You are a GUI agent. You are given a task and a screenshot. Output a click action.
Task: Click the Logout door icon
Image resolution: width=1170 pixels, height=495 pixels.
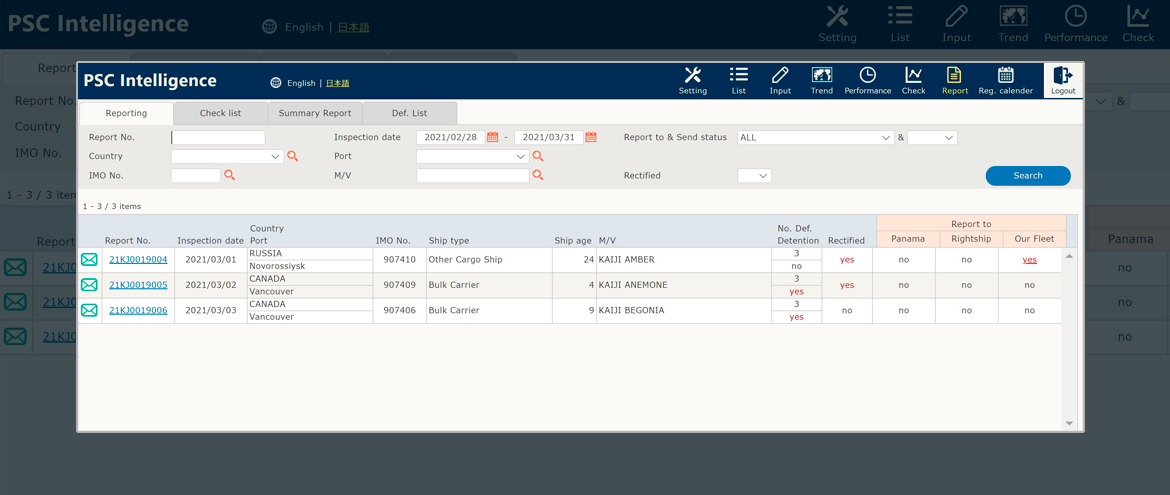coord(1063,75)
